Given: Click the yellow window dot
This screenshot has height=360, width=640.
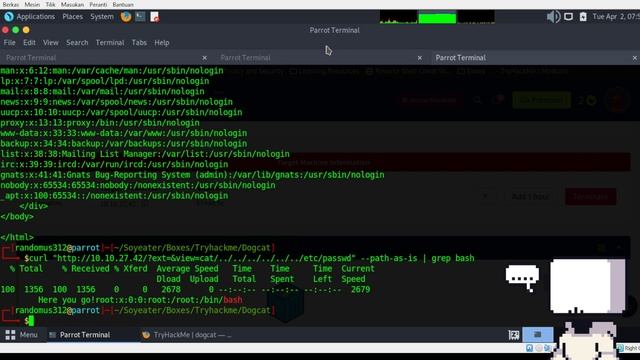Looking at the screenshot, I should coord(26,30).
